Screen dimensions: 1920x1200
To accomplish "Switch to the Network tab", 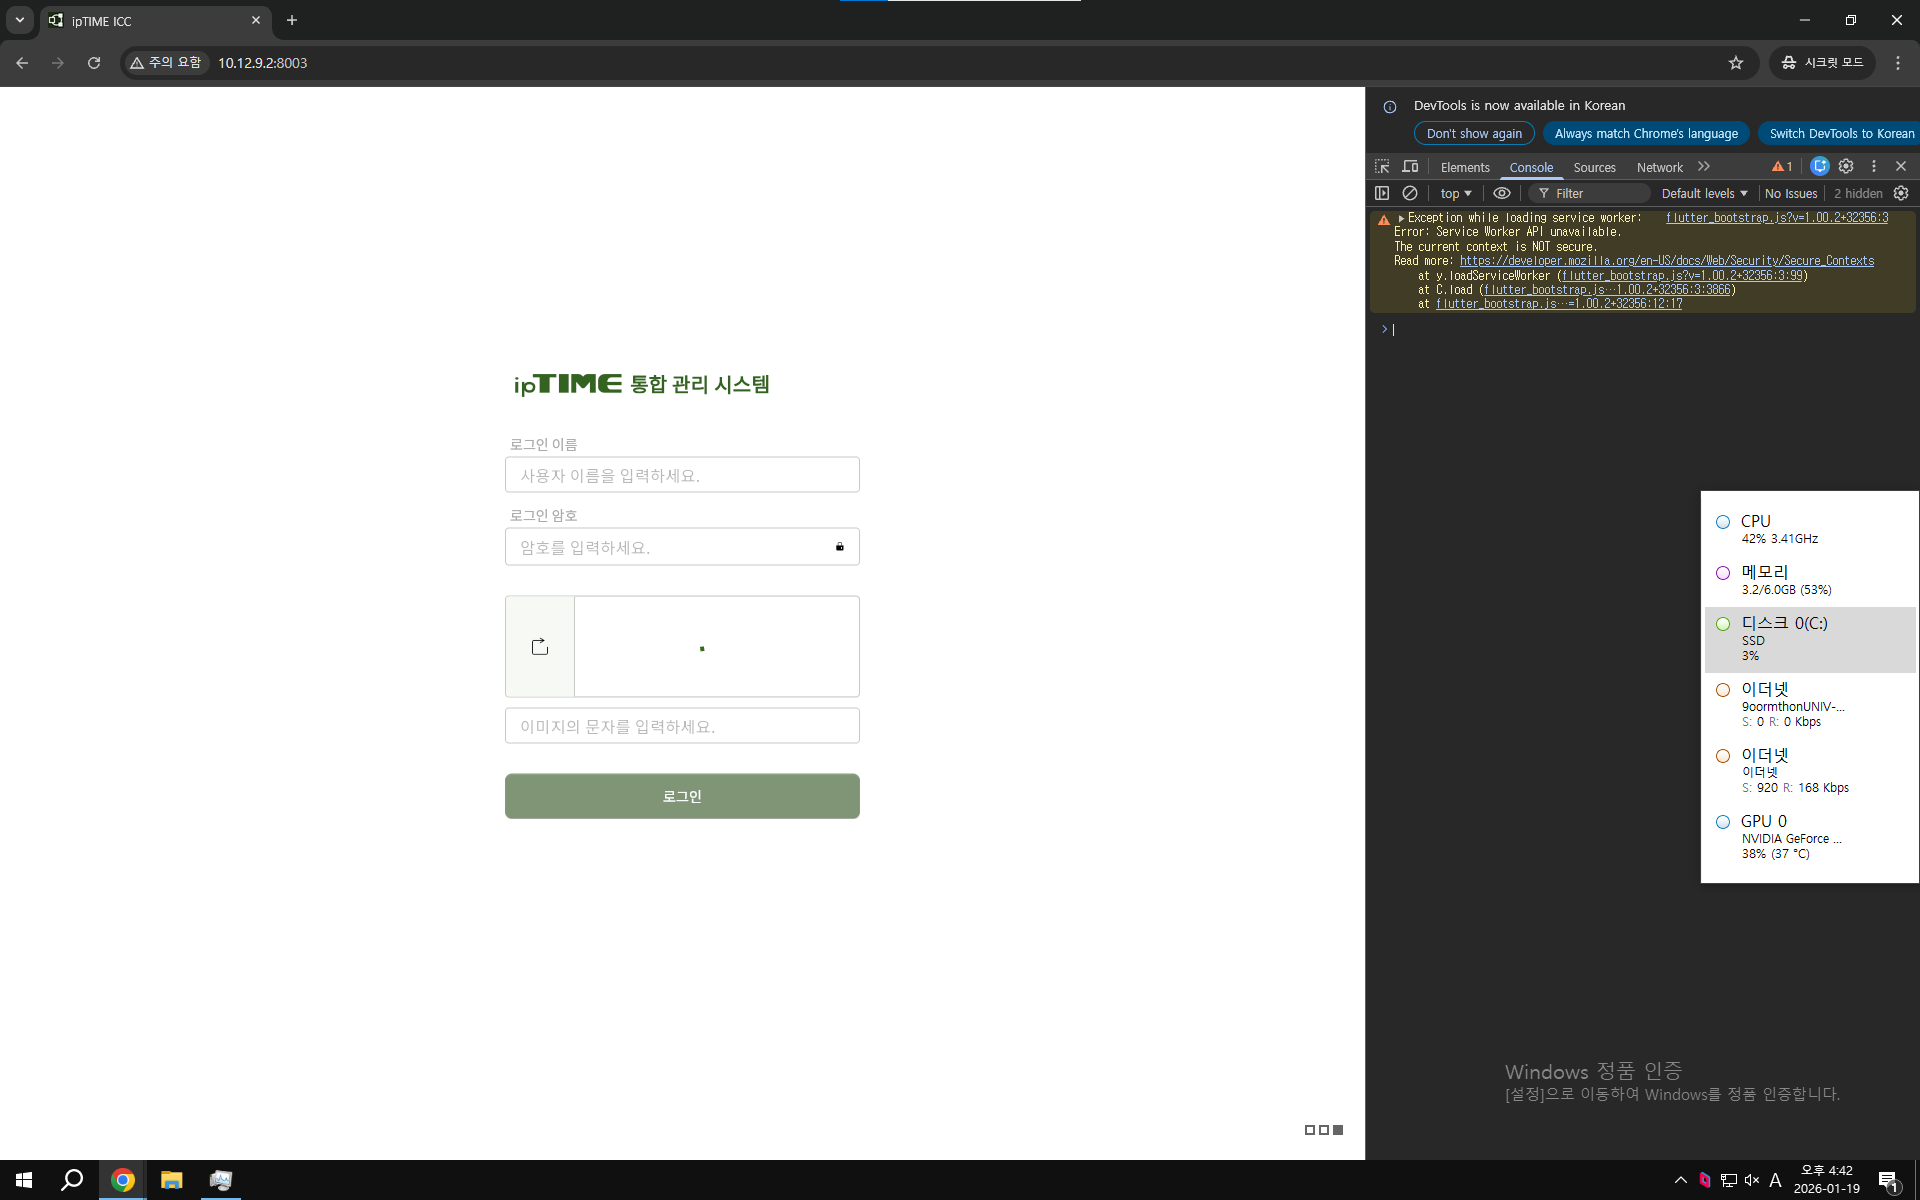I will pyautogui.click(x=1659, y=167).
